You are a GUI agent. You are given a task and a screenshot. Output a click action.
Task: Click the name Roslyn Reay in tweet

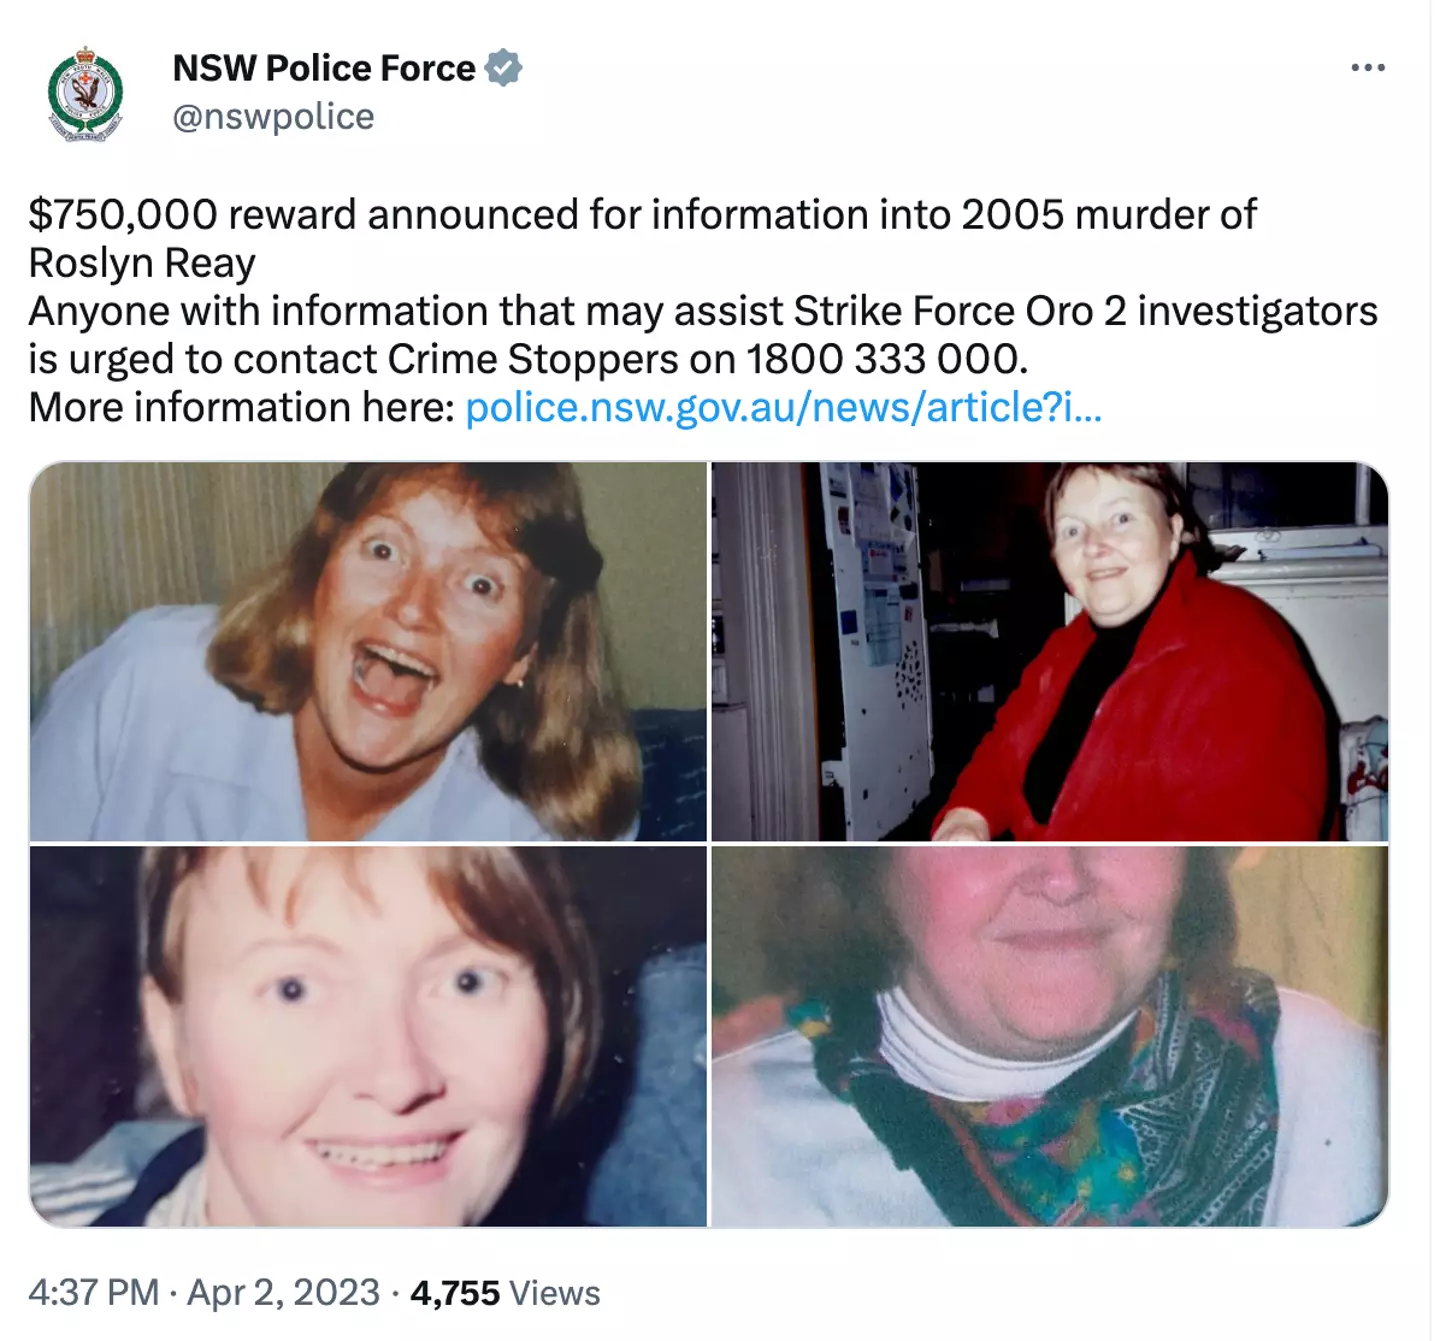[142, 264]
